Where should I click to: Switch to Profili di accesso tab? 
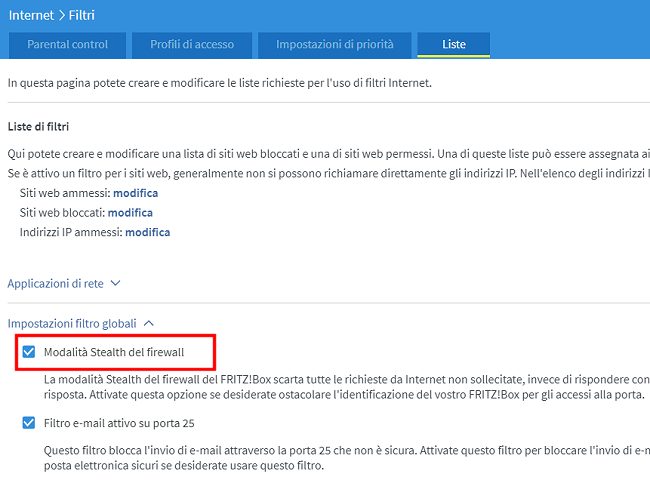192,45
